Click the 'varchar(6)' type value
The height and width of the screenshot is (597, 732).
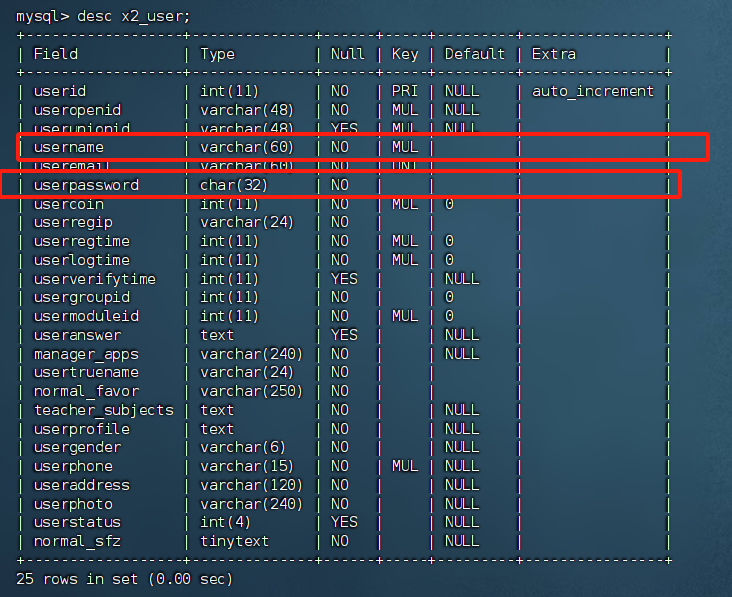(x=242, y=448)
